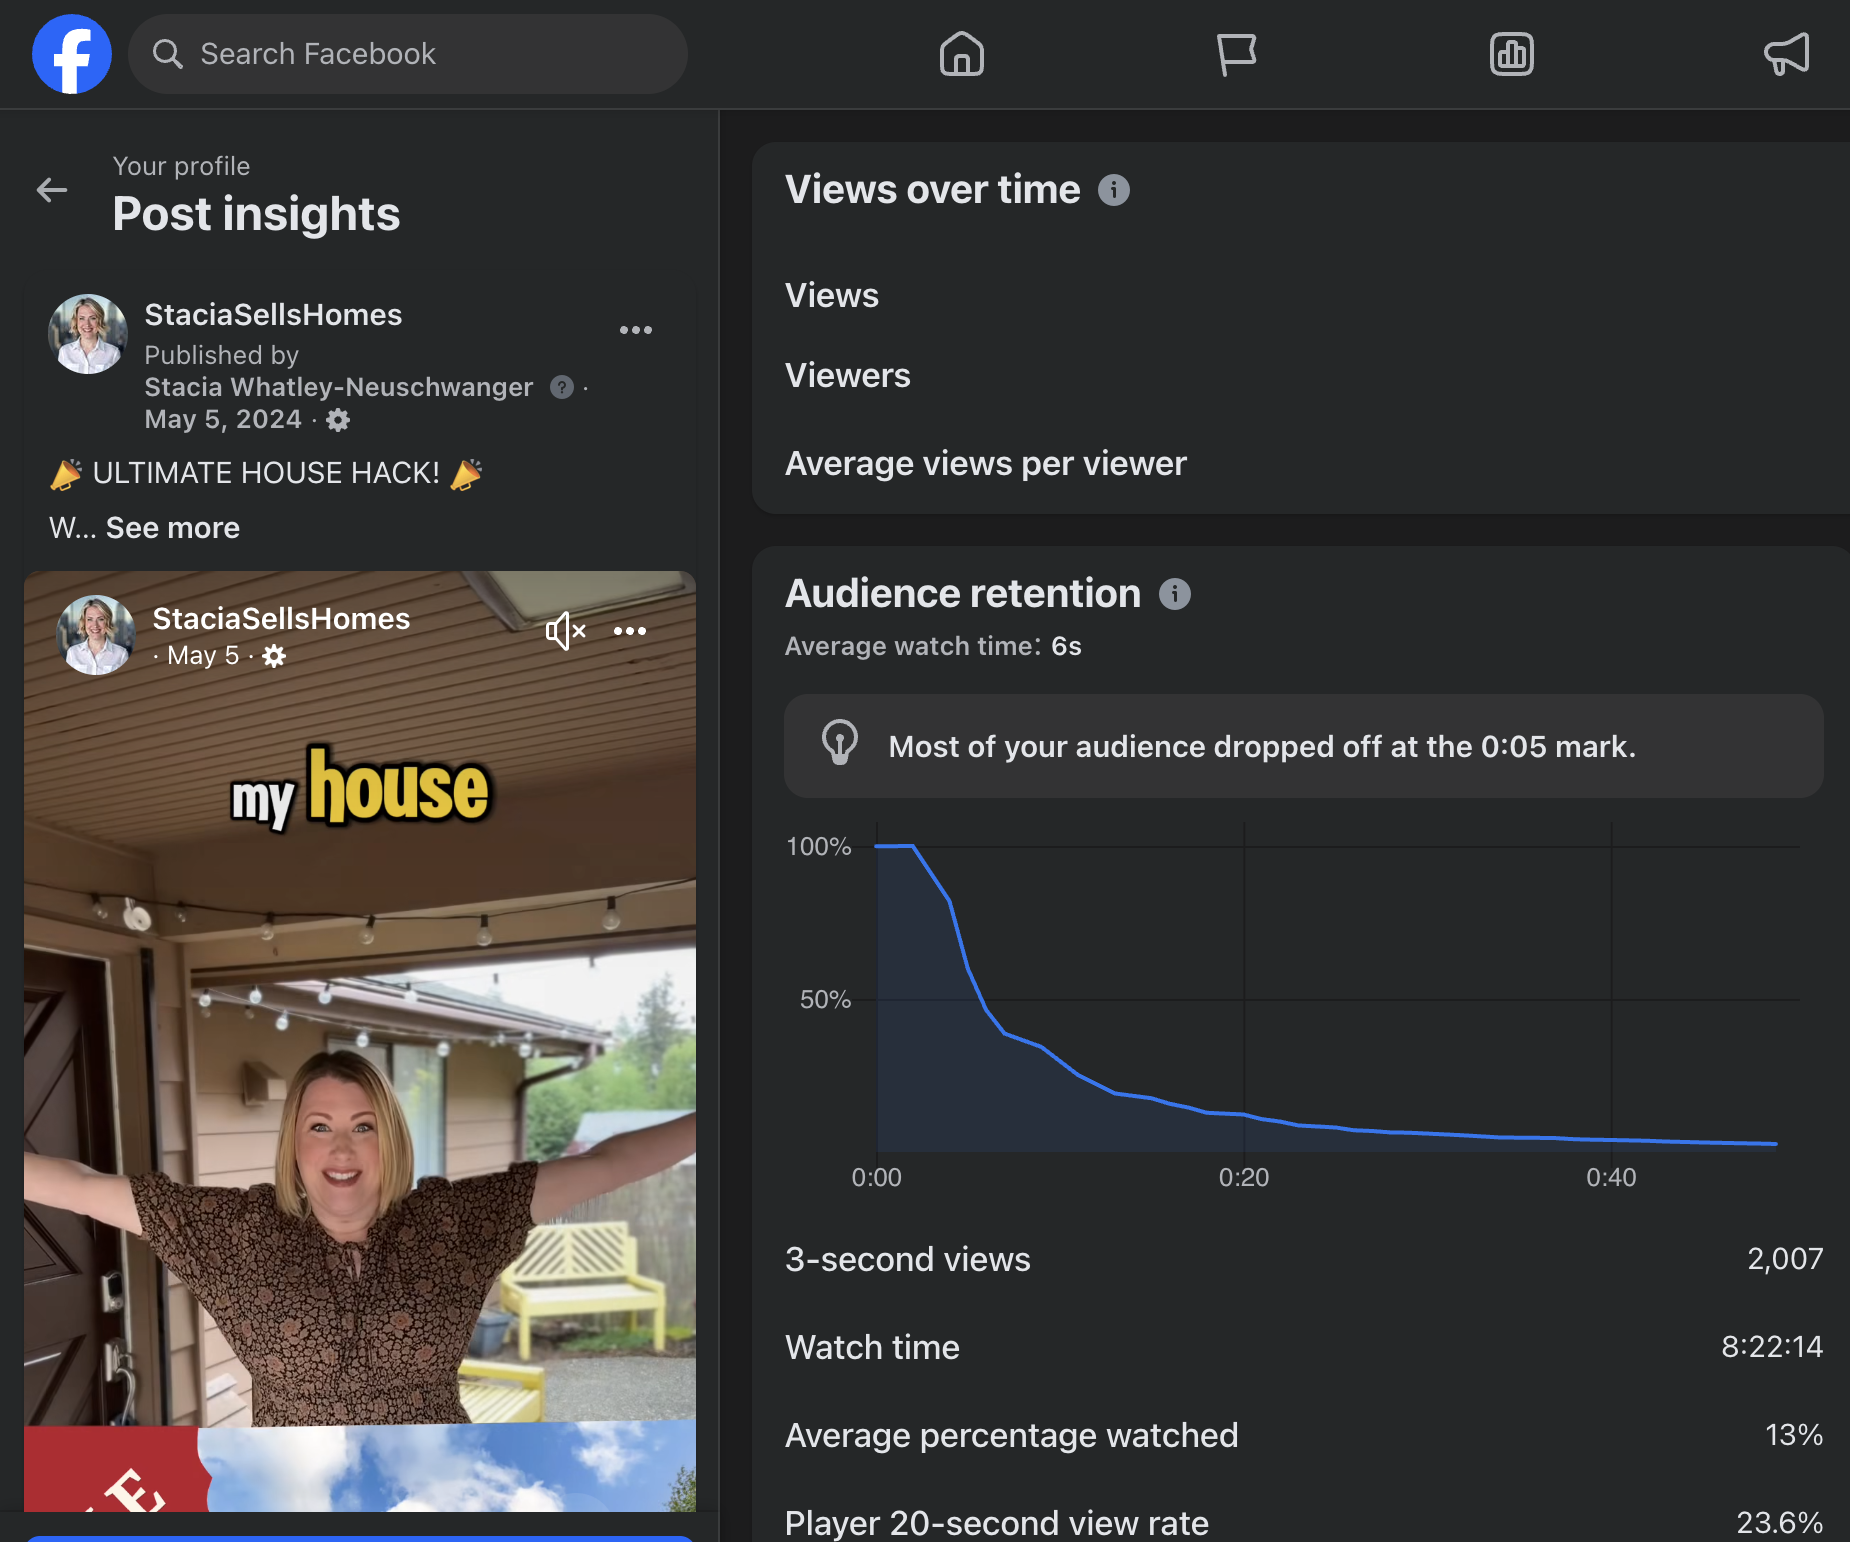
Task: Open post options three-dot menu
Action: [636, 330]
